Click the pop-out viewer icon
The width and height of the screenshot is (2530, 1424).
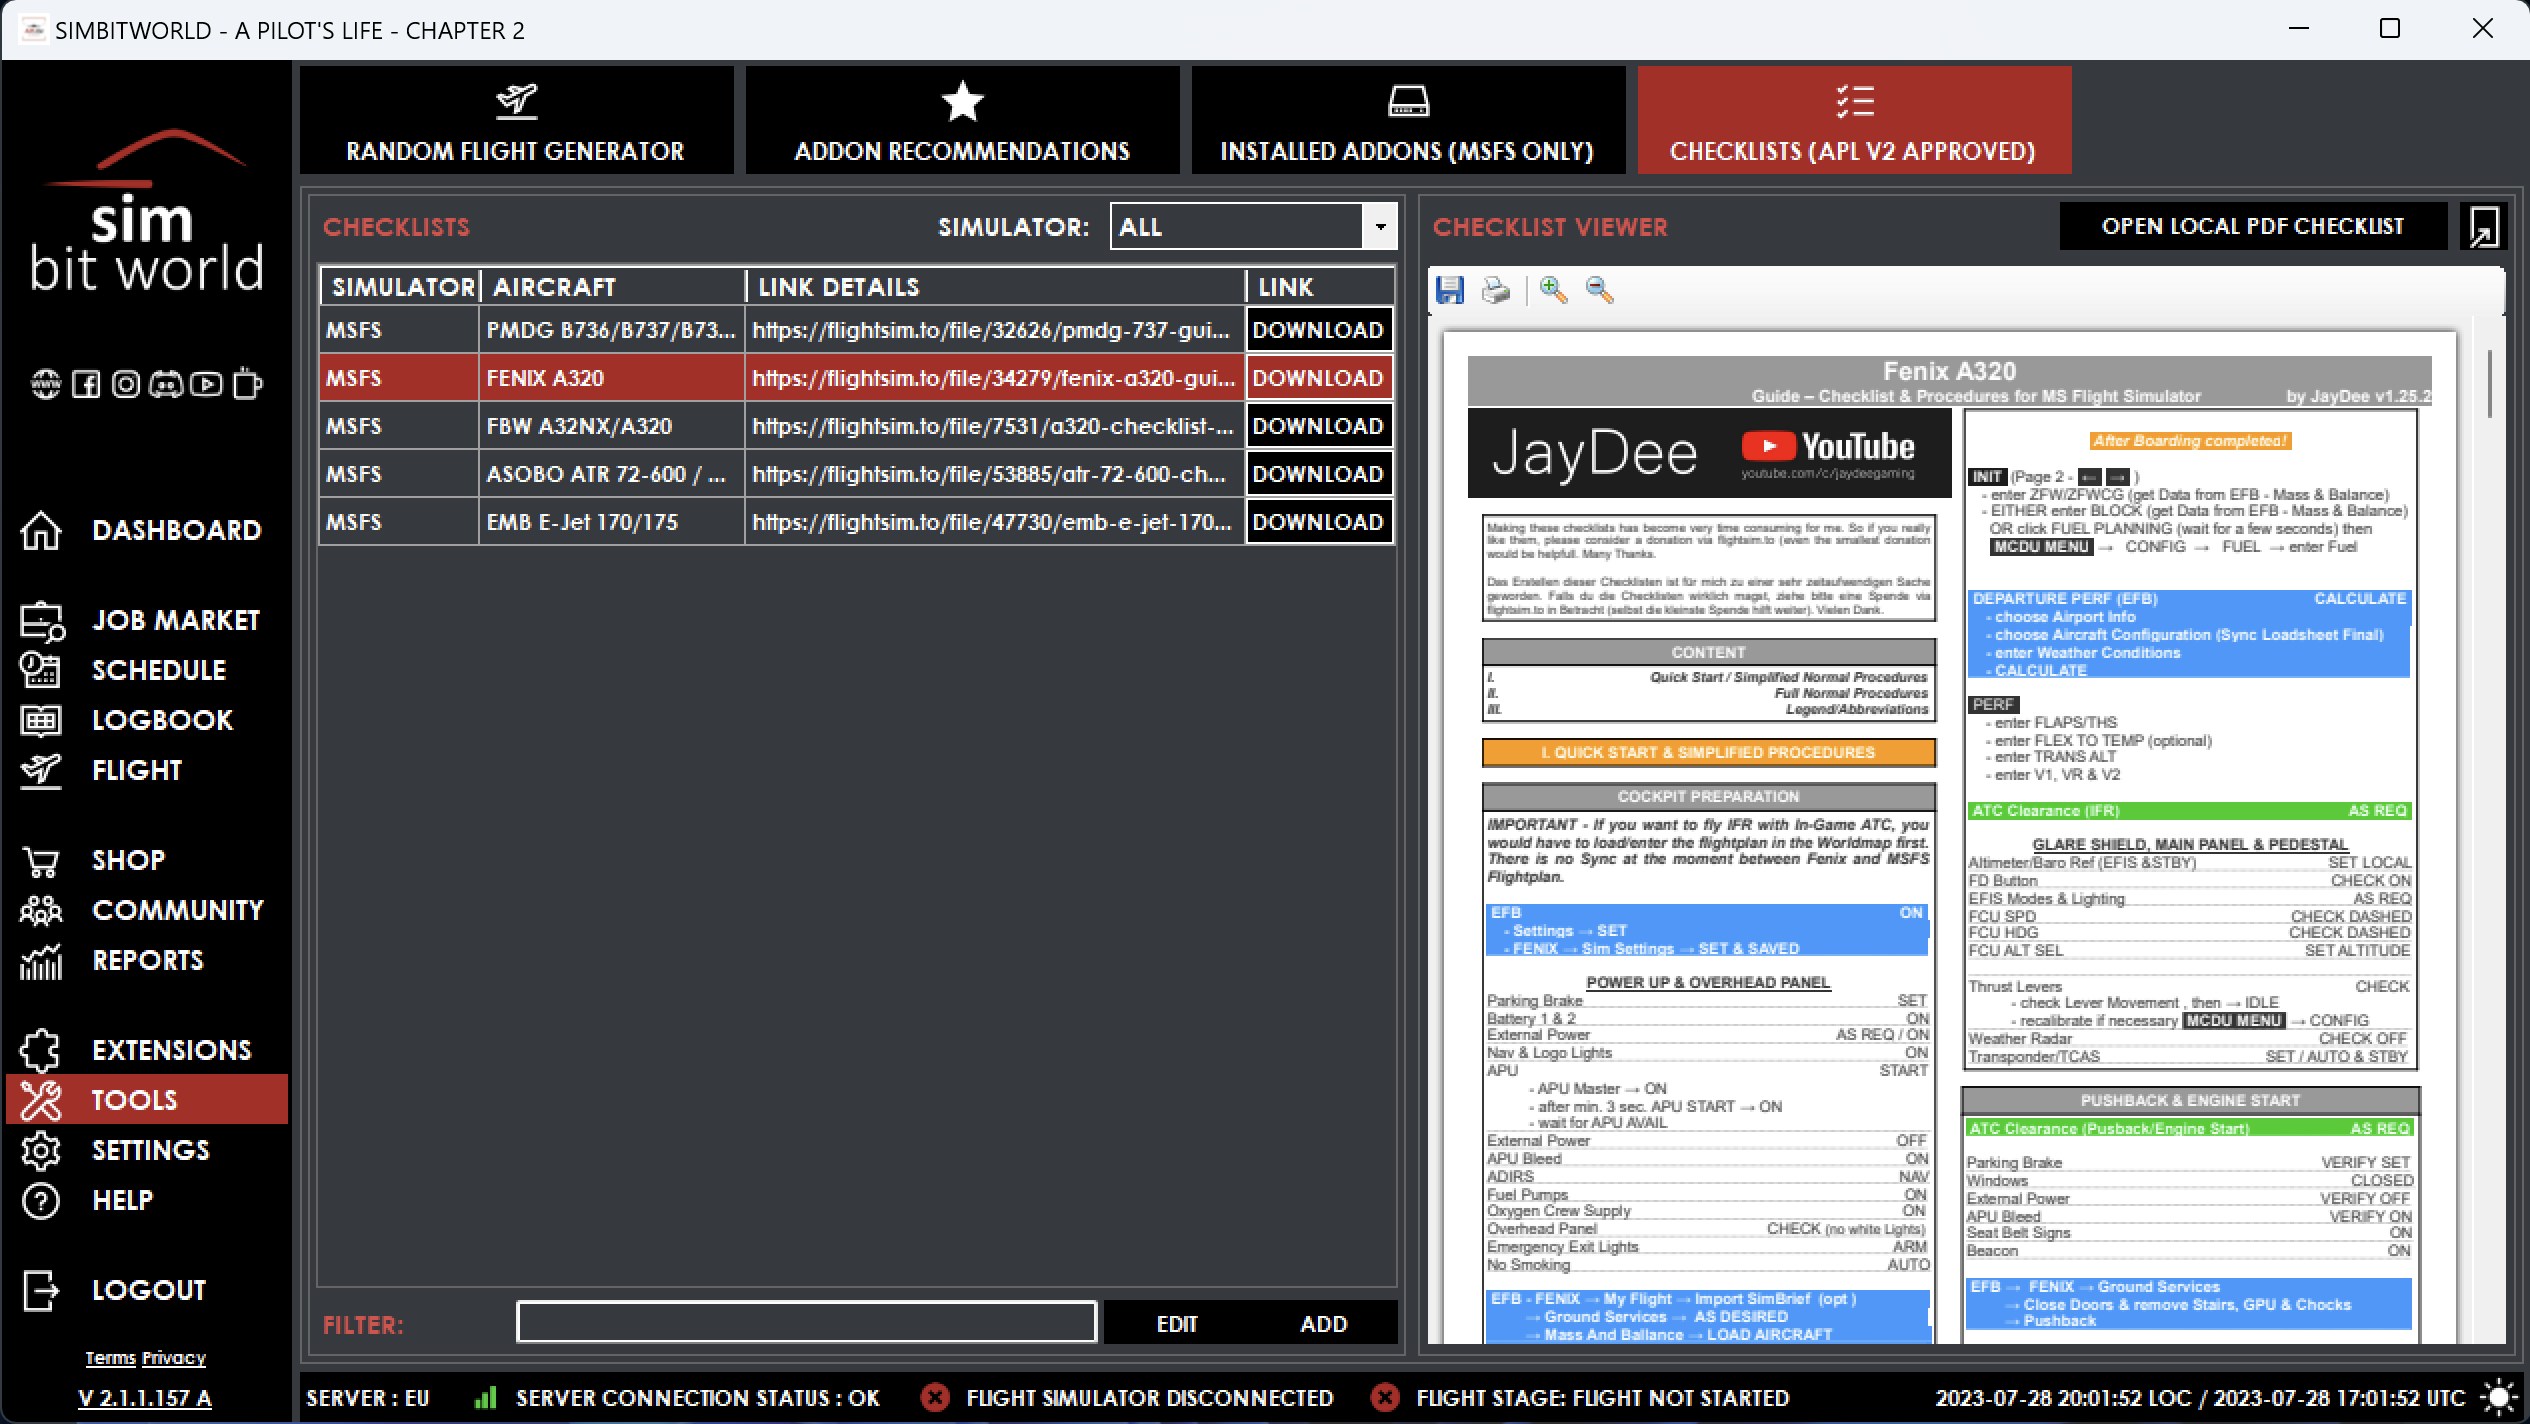pyautogui.click(x=2484, y=227)
